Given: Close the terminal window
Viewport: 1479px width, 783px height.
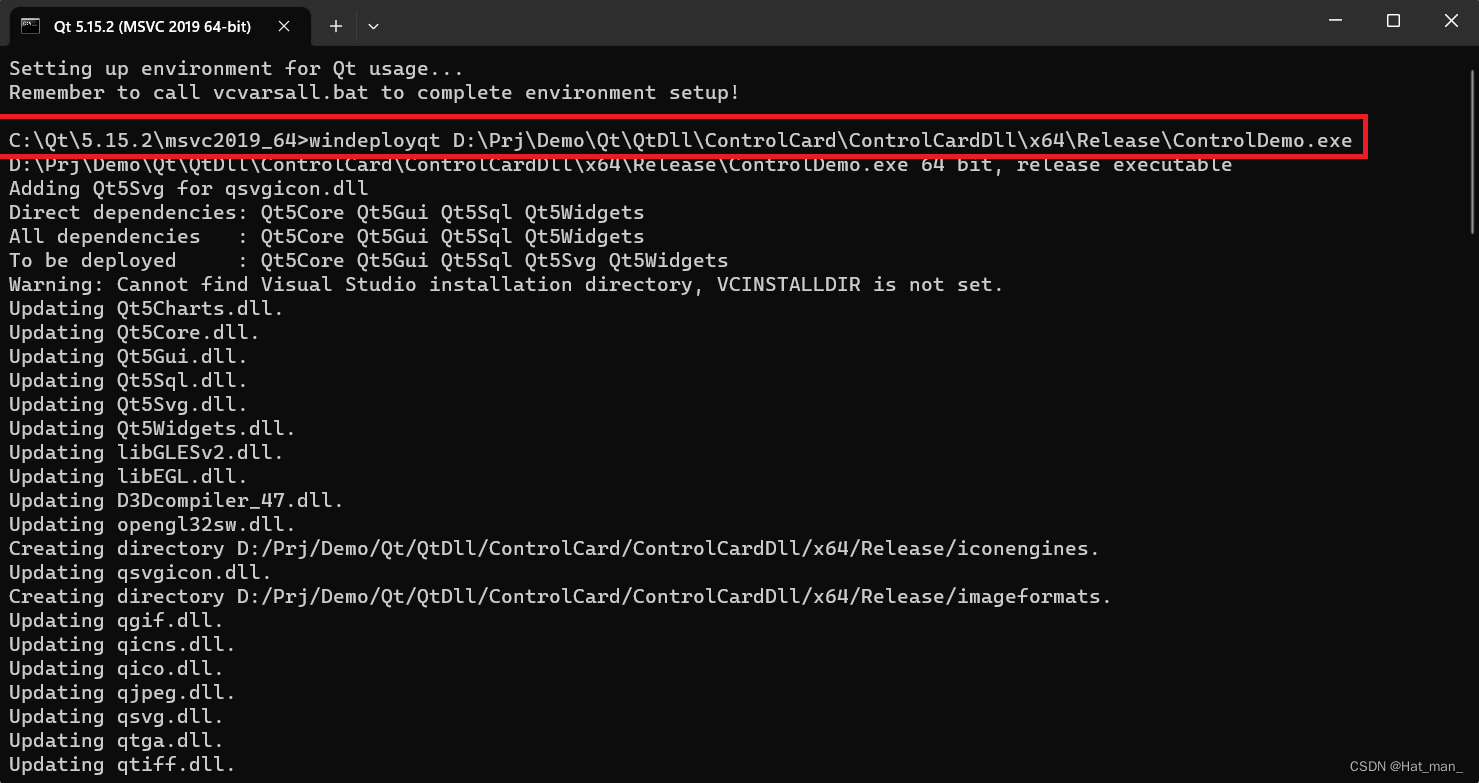Looking at the screenshot, I should coord(1450,21).
